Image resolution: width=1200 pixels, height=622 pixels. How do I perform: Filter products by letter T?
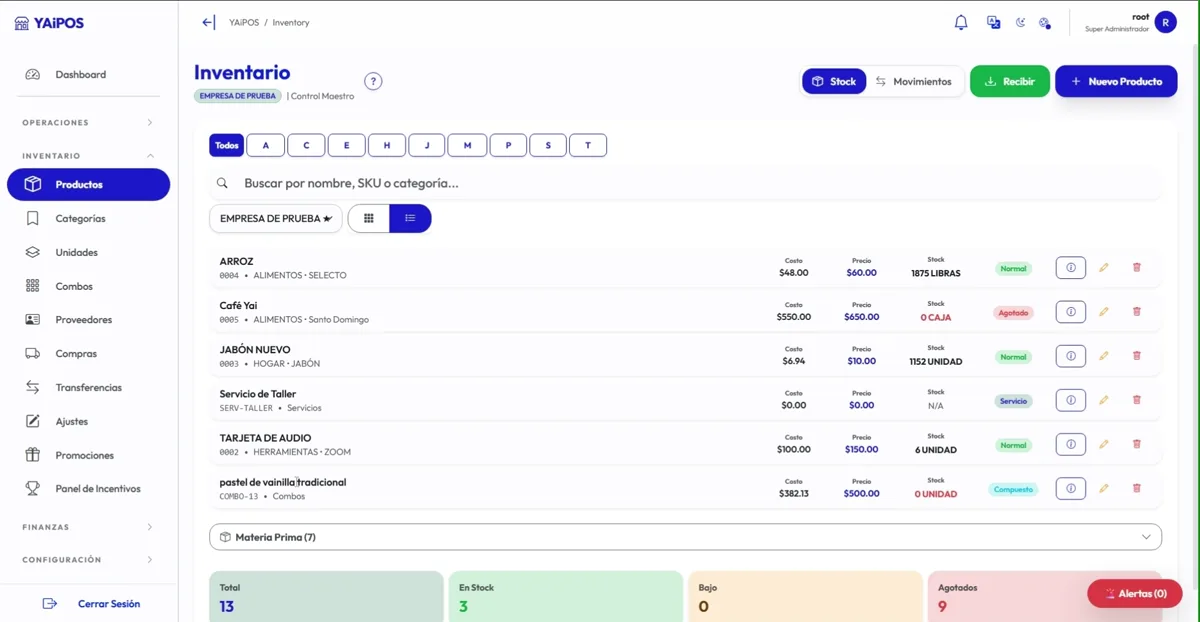pos(588,145)
